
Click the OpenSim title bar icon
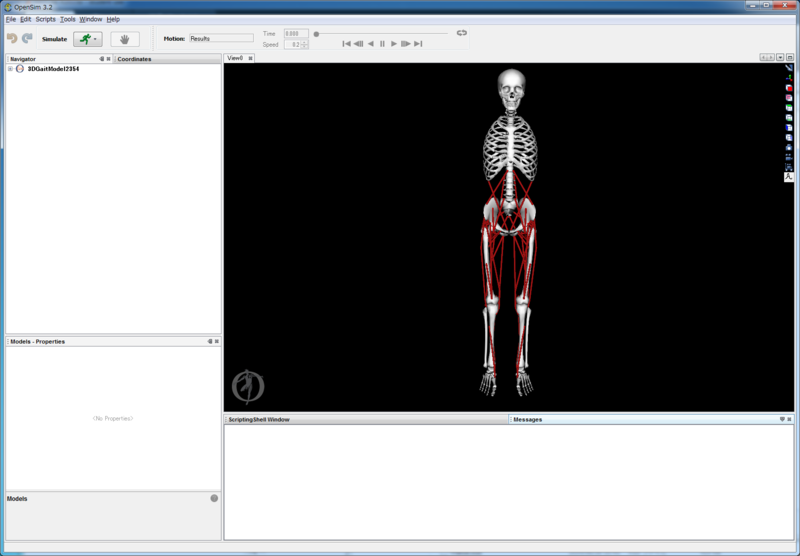pyautogui.click(x=8, y=7)
